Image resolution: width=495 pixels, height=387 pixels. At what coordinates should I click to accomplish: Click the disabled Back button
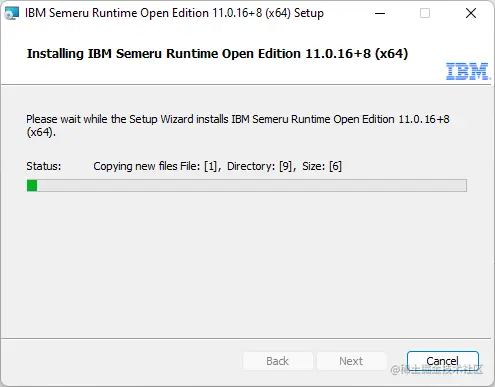click(278, 361)
